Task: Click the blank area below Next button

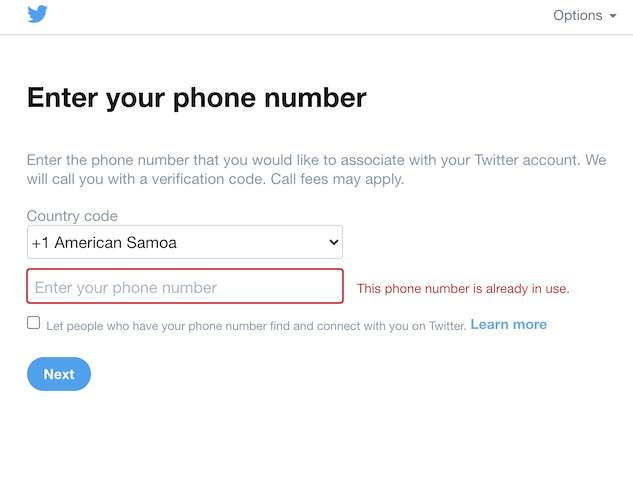Action: [300, 440]
